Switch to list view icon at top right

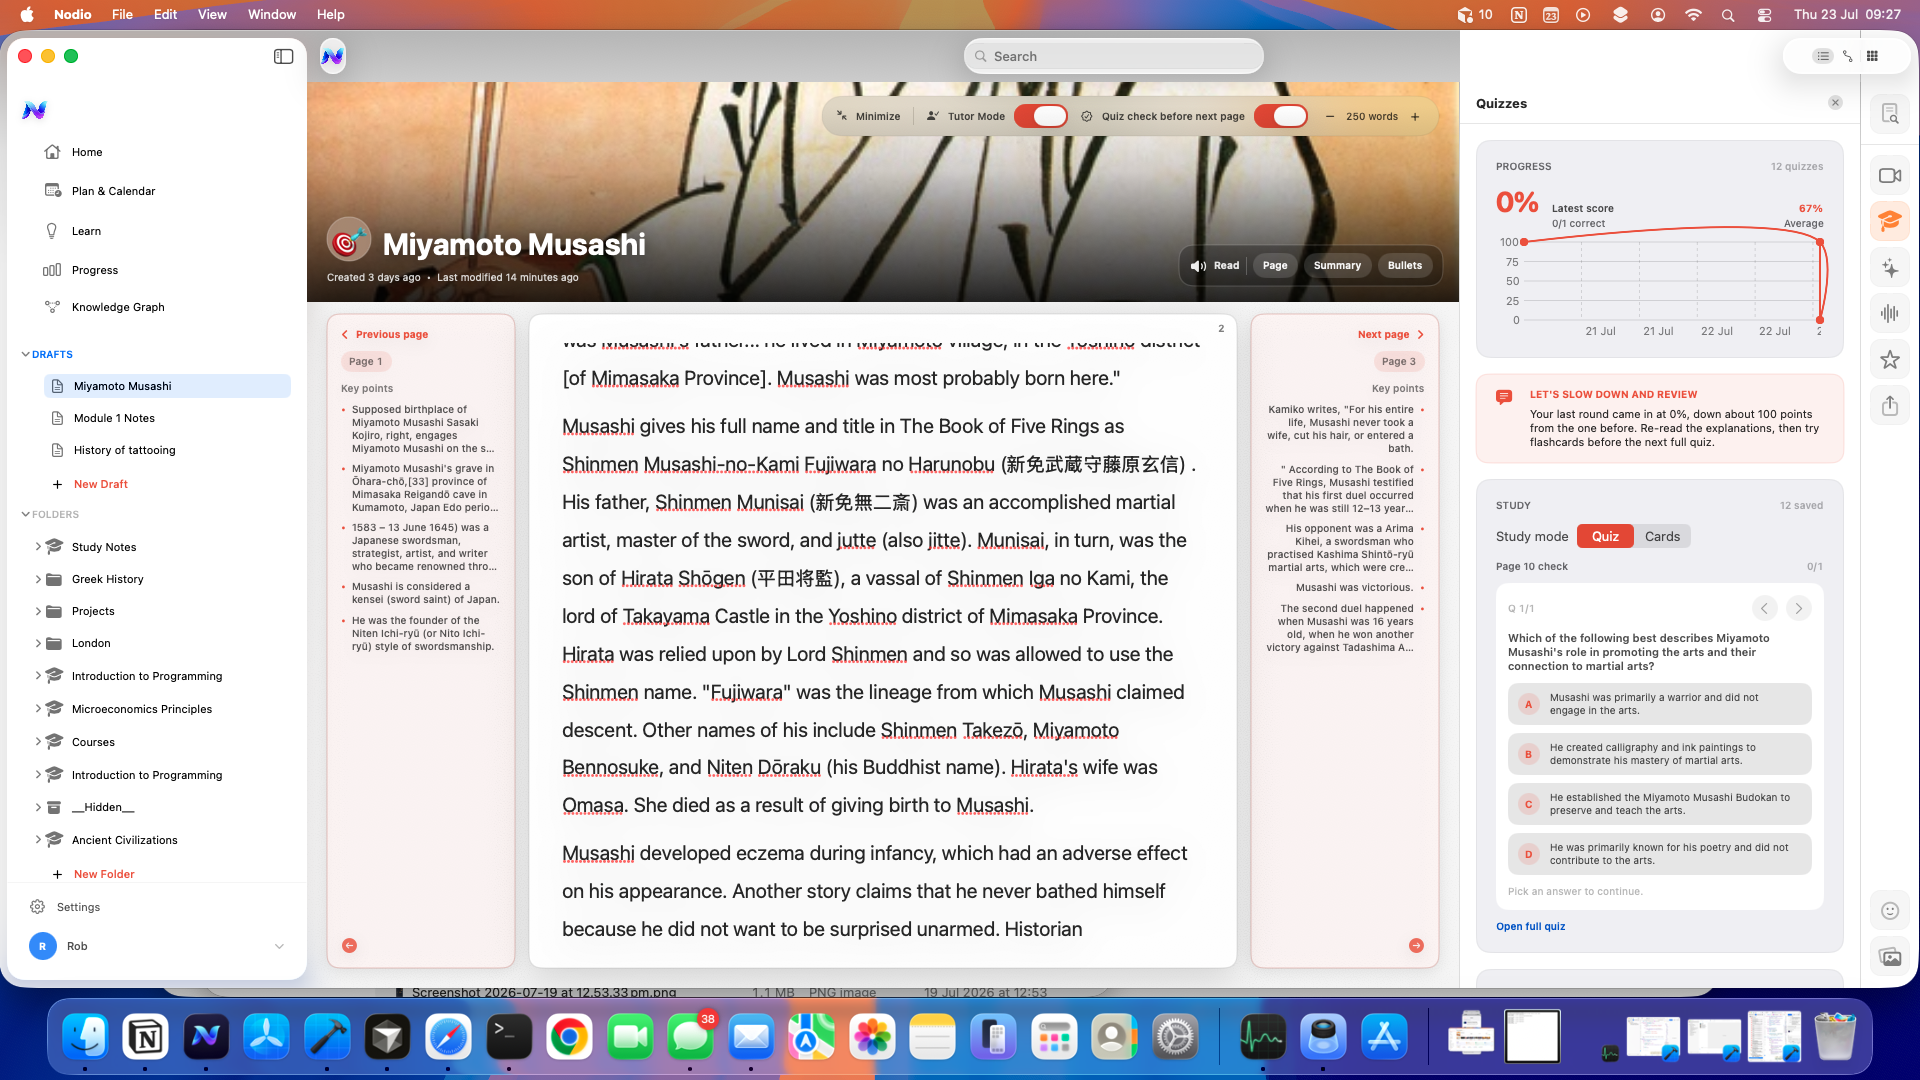point(1823,56)
